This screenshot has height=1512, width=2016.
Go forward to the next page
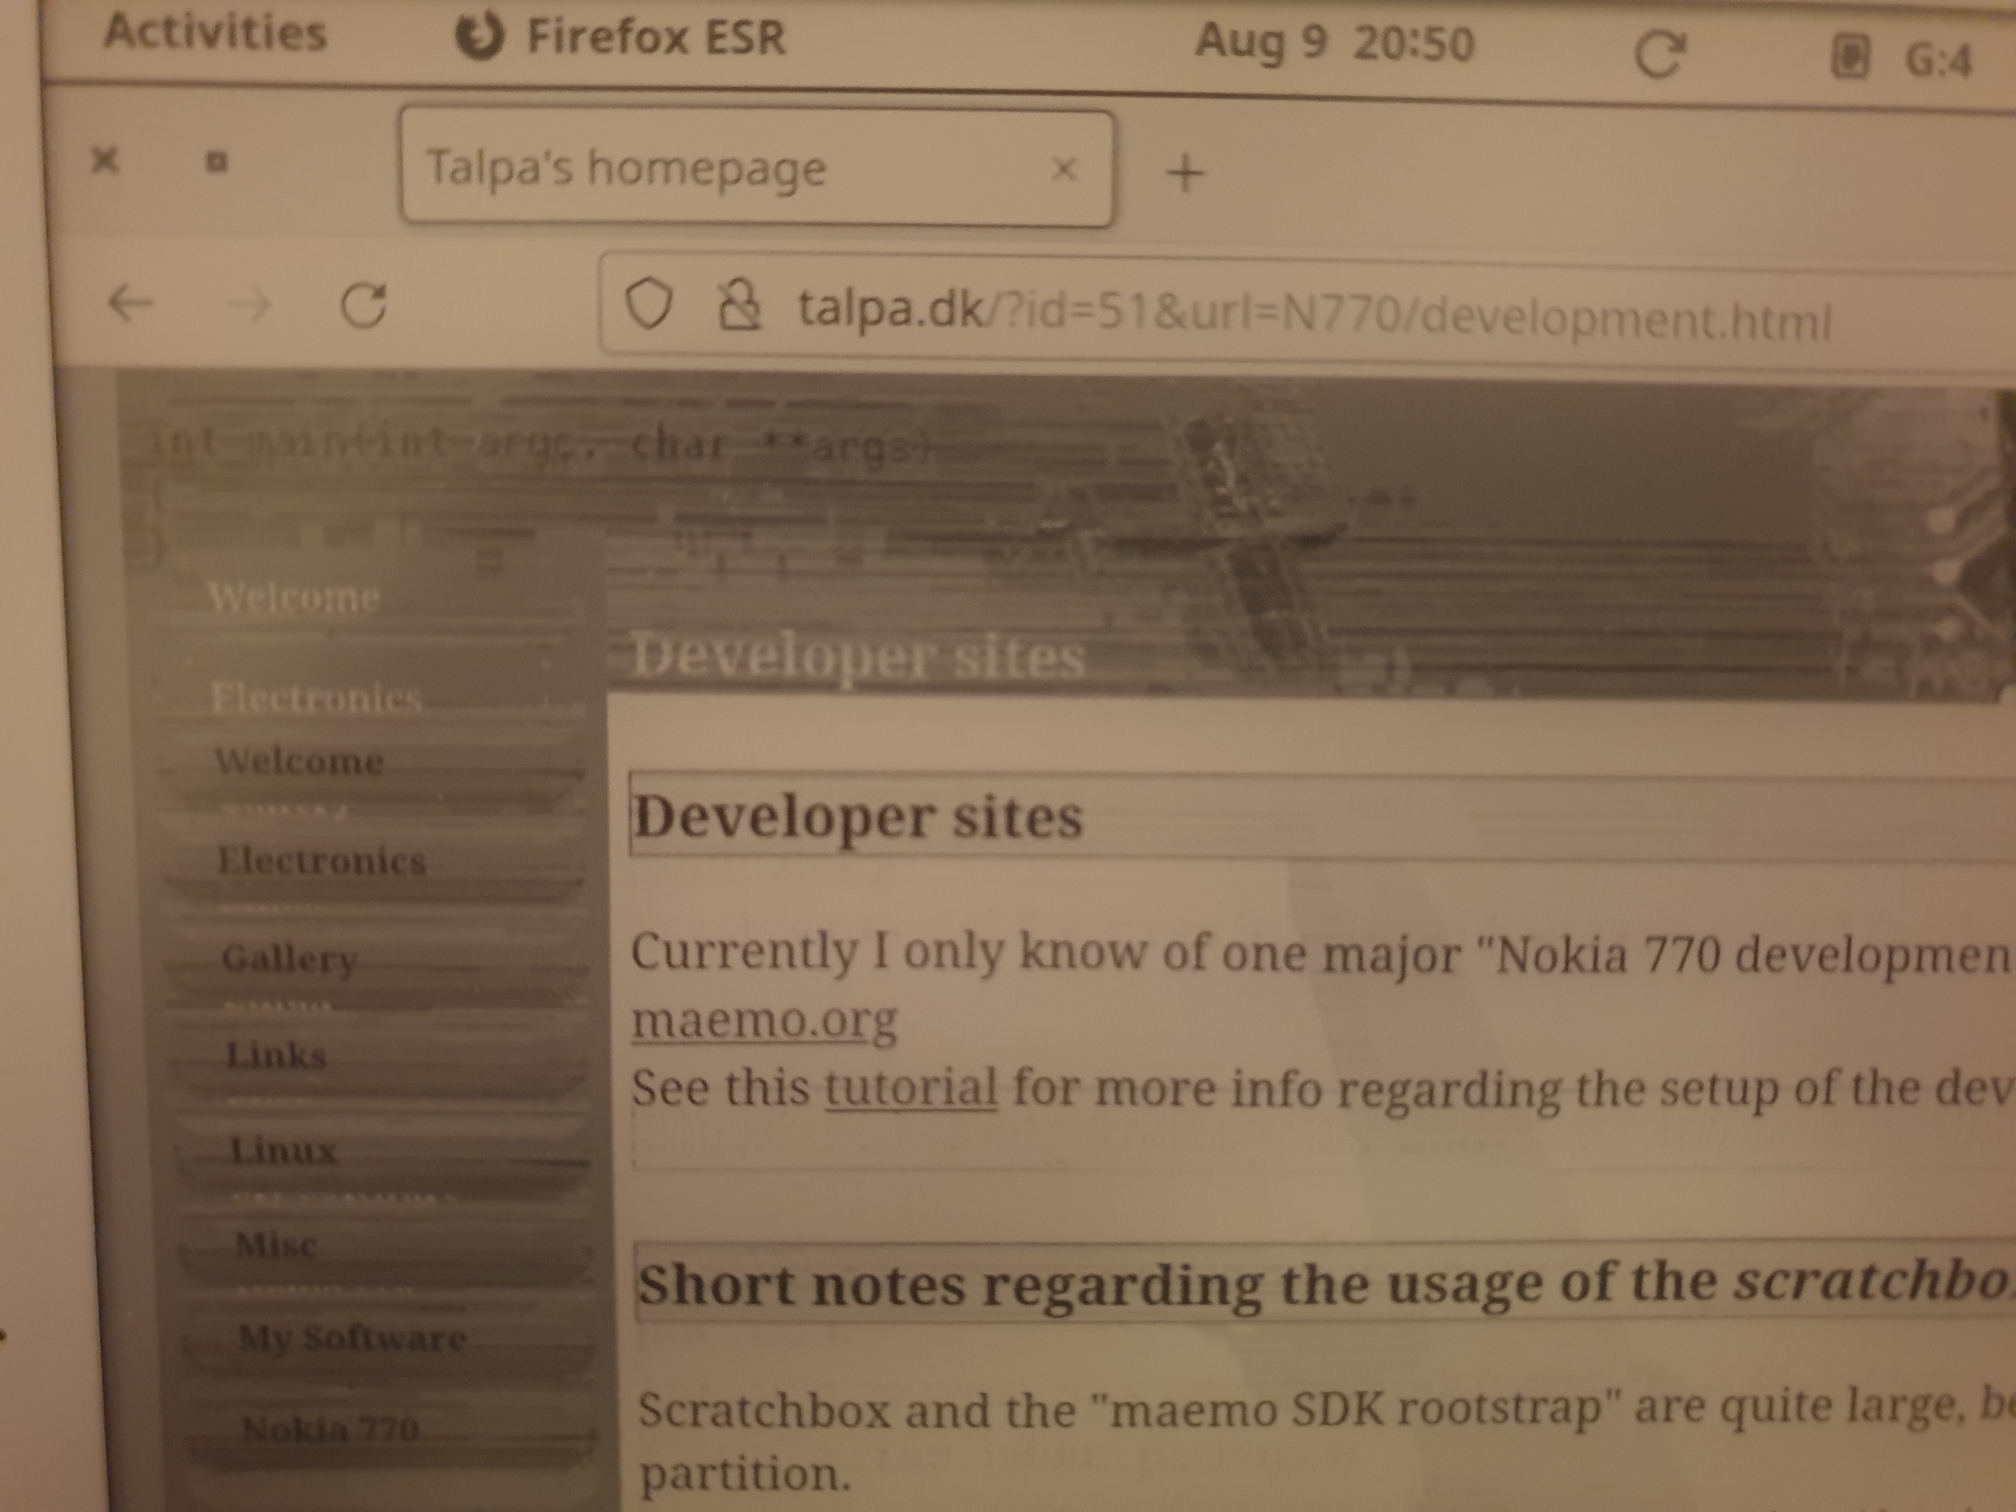point(249,304)
